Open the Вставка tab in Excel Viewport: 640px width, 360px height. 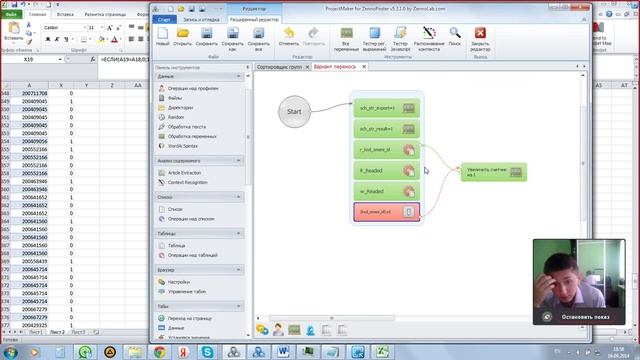pyautogui.click(x=65, y=14)
